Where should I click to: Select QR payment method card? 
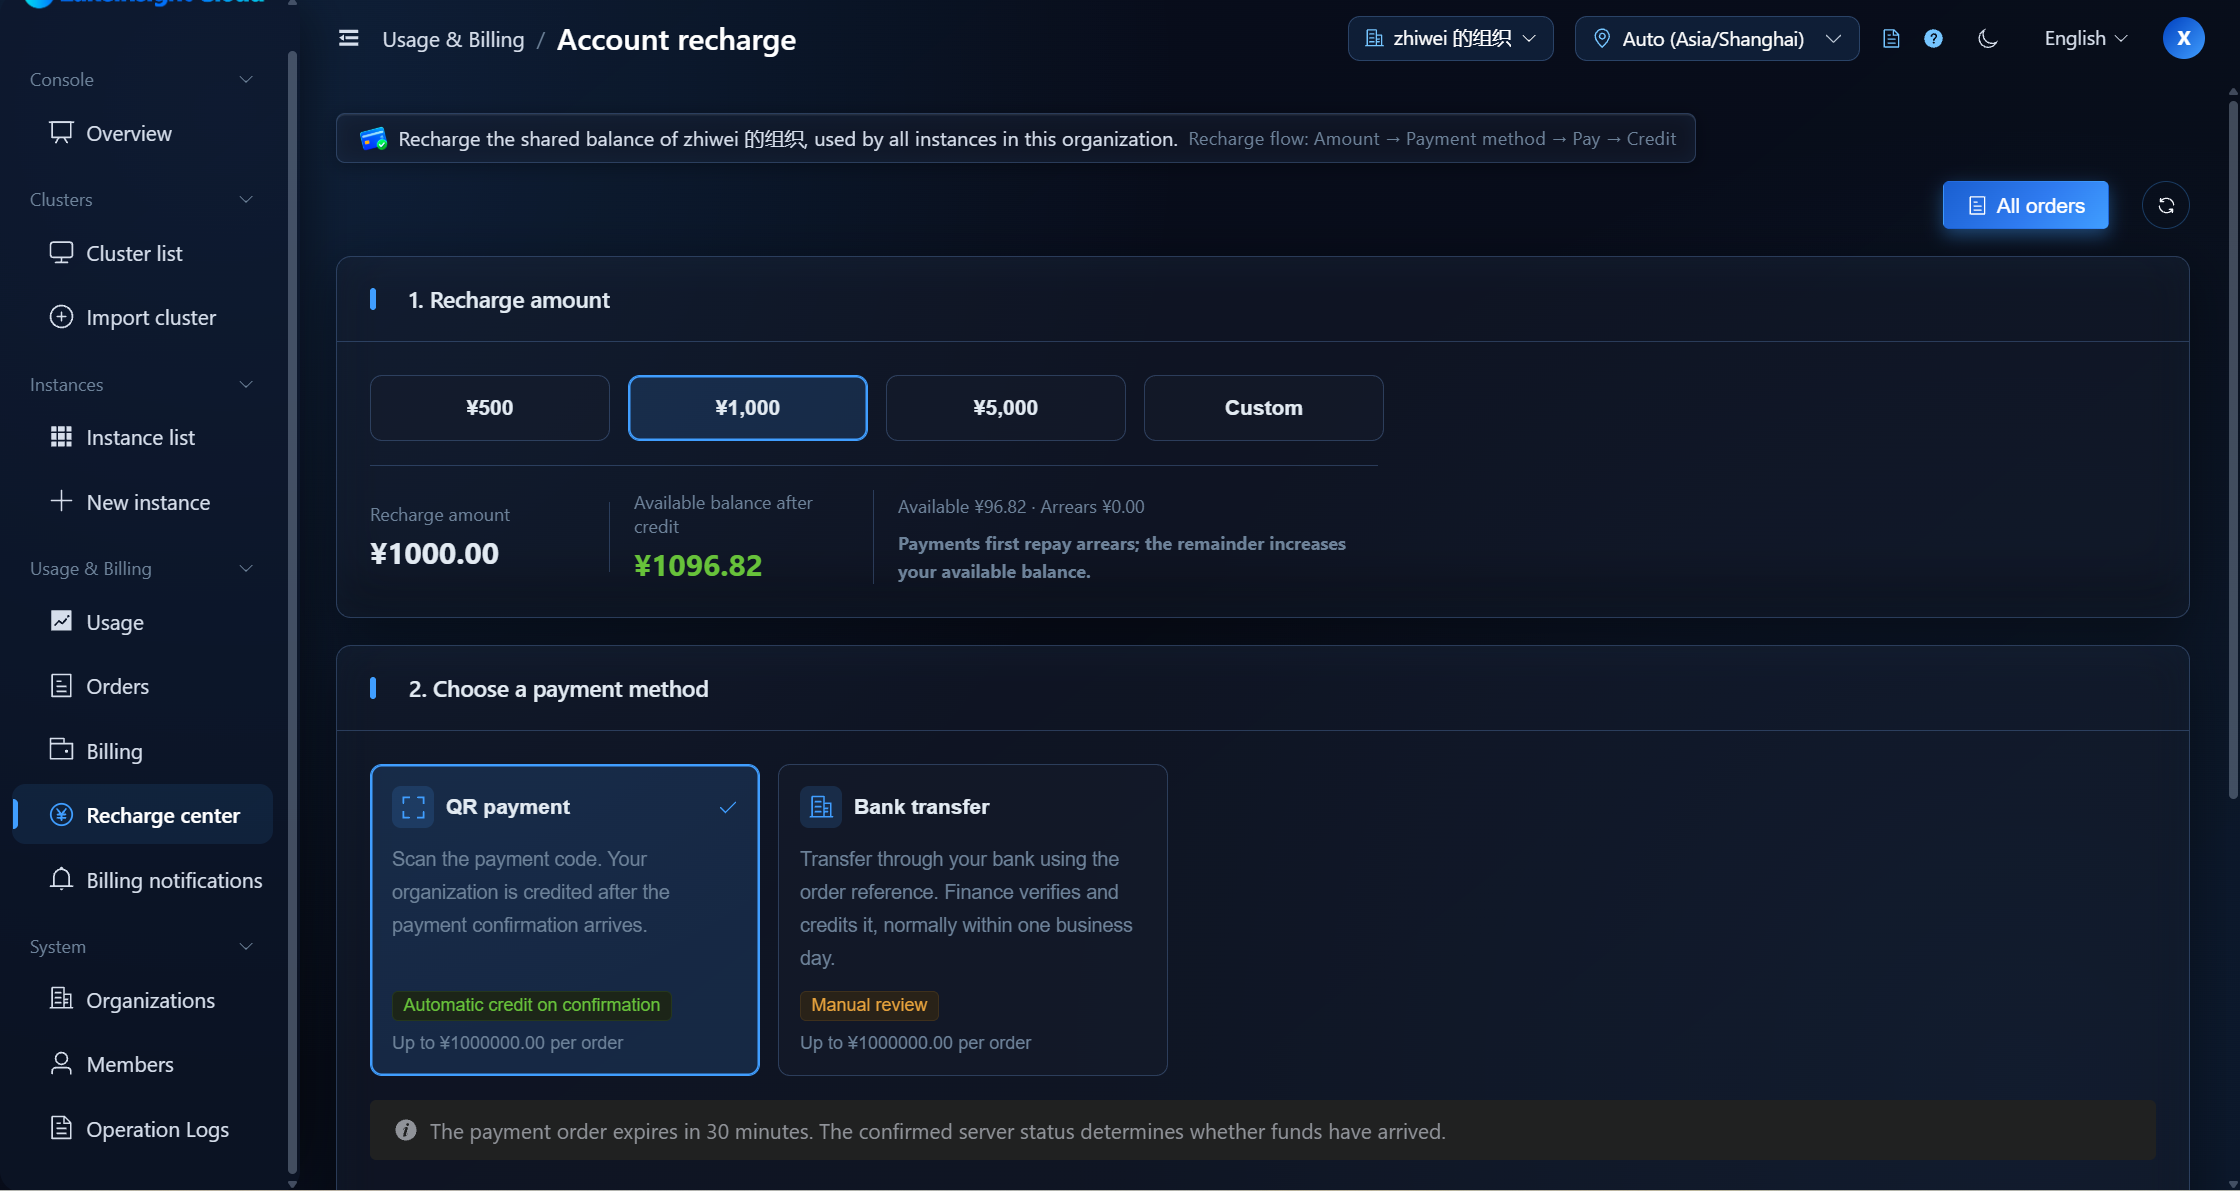(564, 919)
